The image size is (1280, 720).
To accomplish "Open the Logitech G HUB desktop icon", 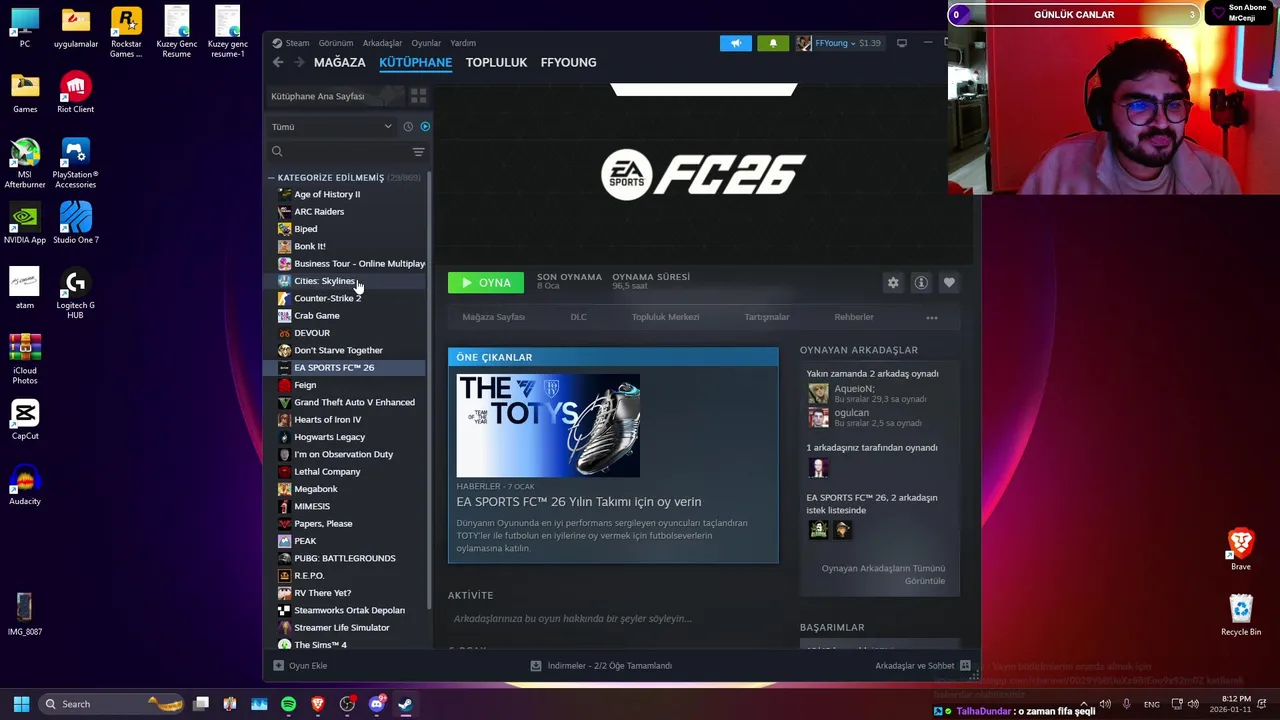I will pos(75,294).
